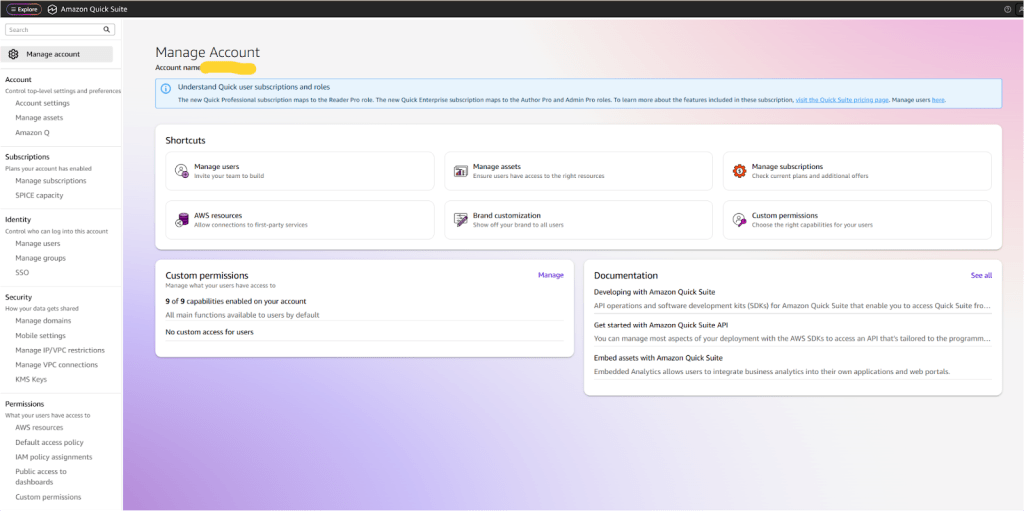Click Manage link in Custom permissions card
The image size is (1024, 511).
click(x=550, y=275)
